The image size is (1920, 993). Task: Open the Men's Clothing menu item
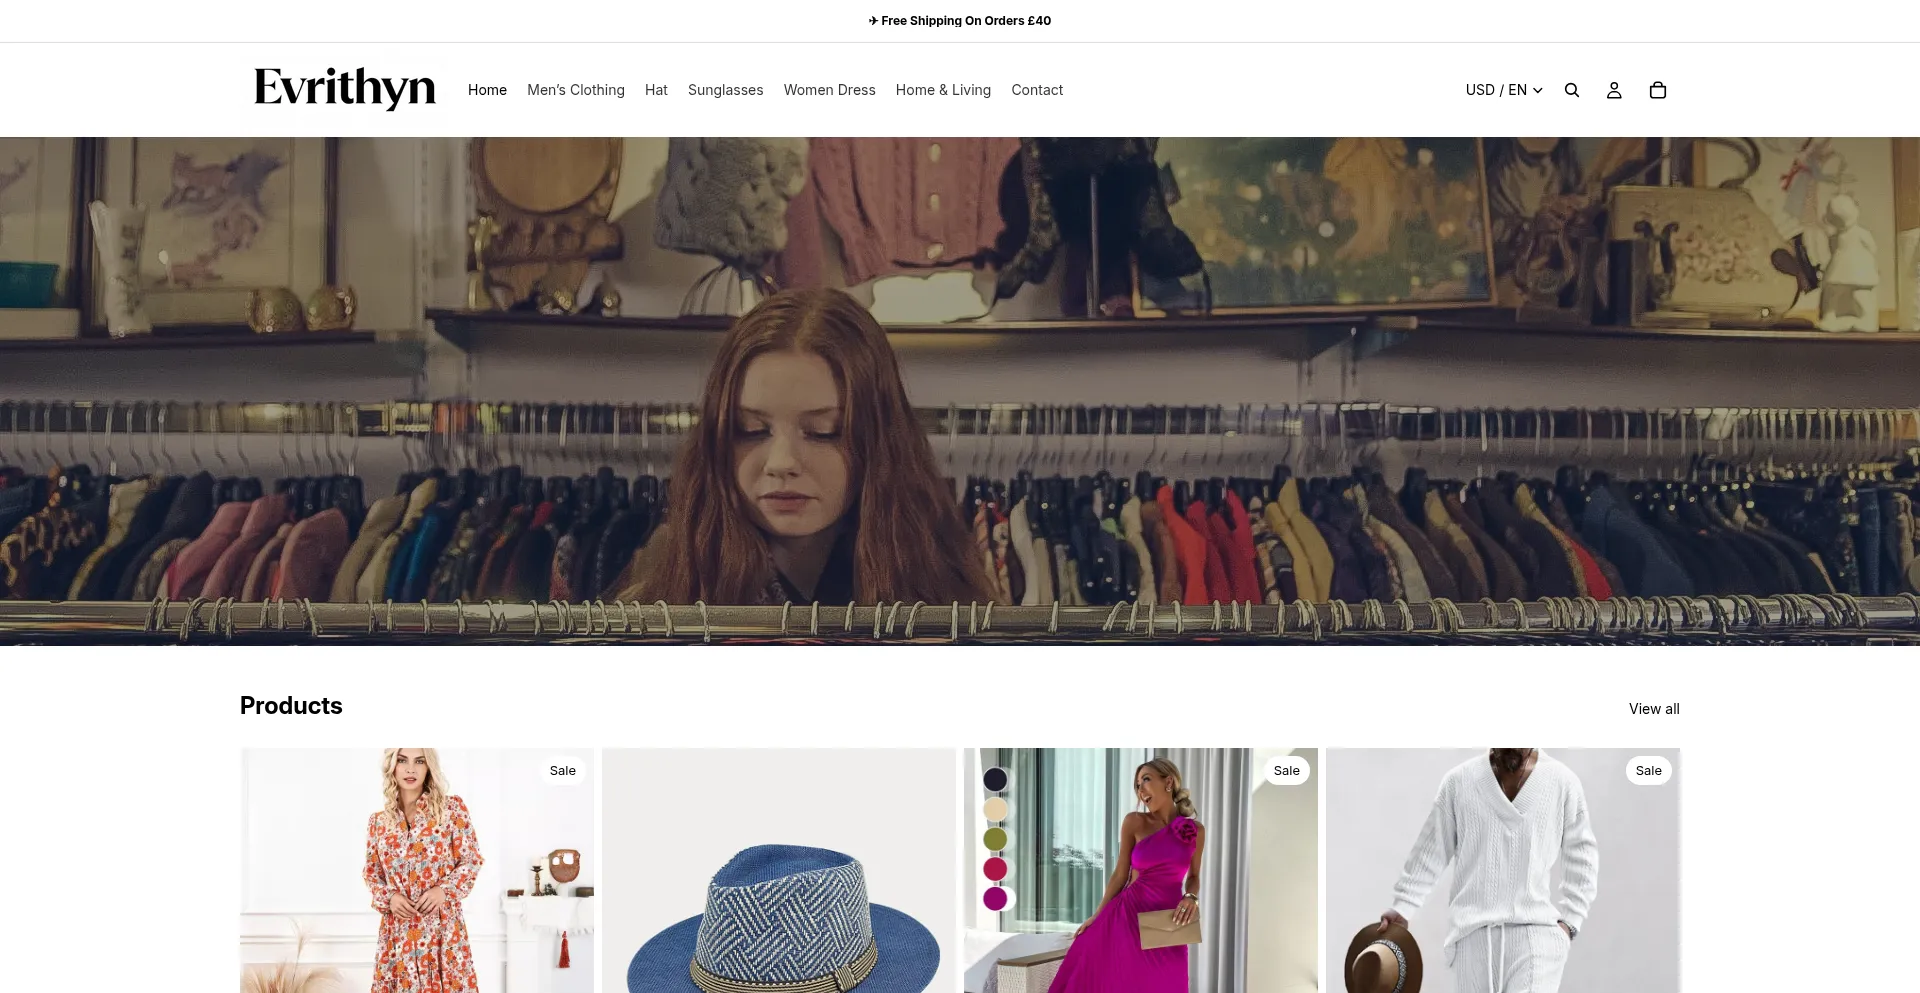tap(576, 90)
